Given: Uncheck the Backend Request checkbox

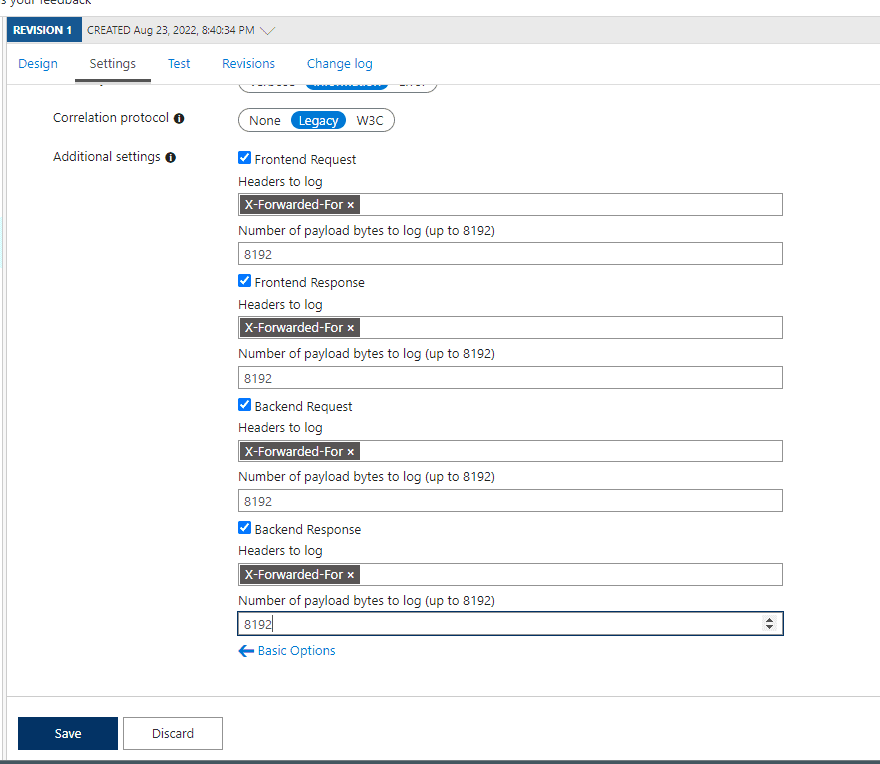Looking at the screenshot, I should (x=244, y=405).
